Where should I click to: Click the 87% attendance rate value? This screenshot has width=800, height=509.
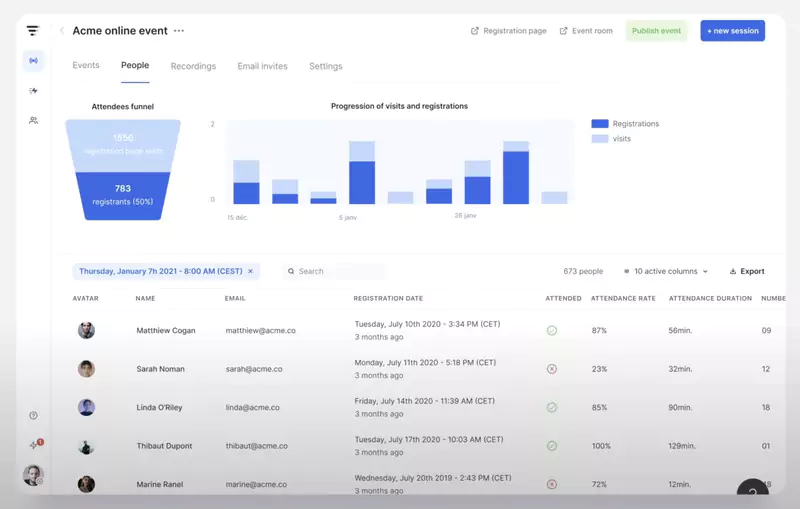tap(599, 330)
